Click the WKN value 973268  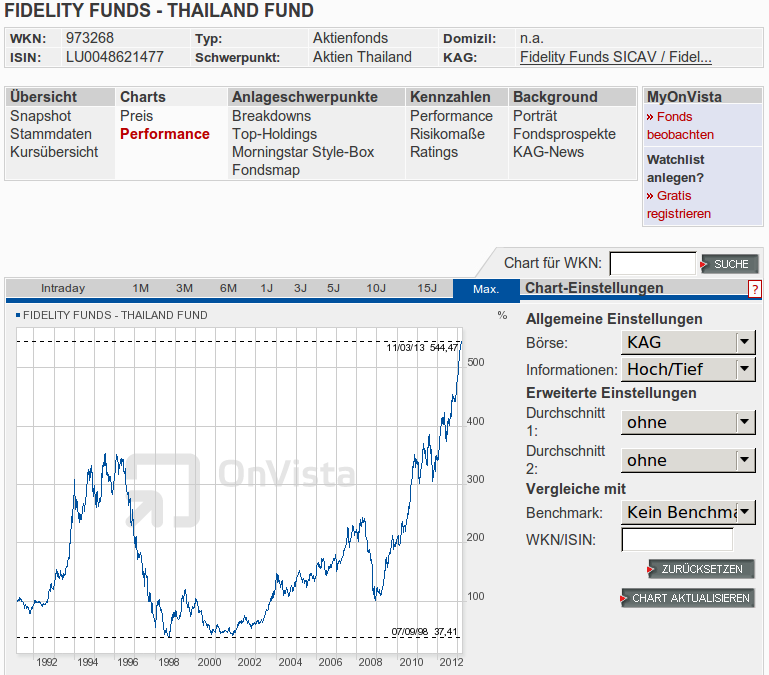[x=90, y=38]
